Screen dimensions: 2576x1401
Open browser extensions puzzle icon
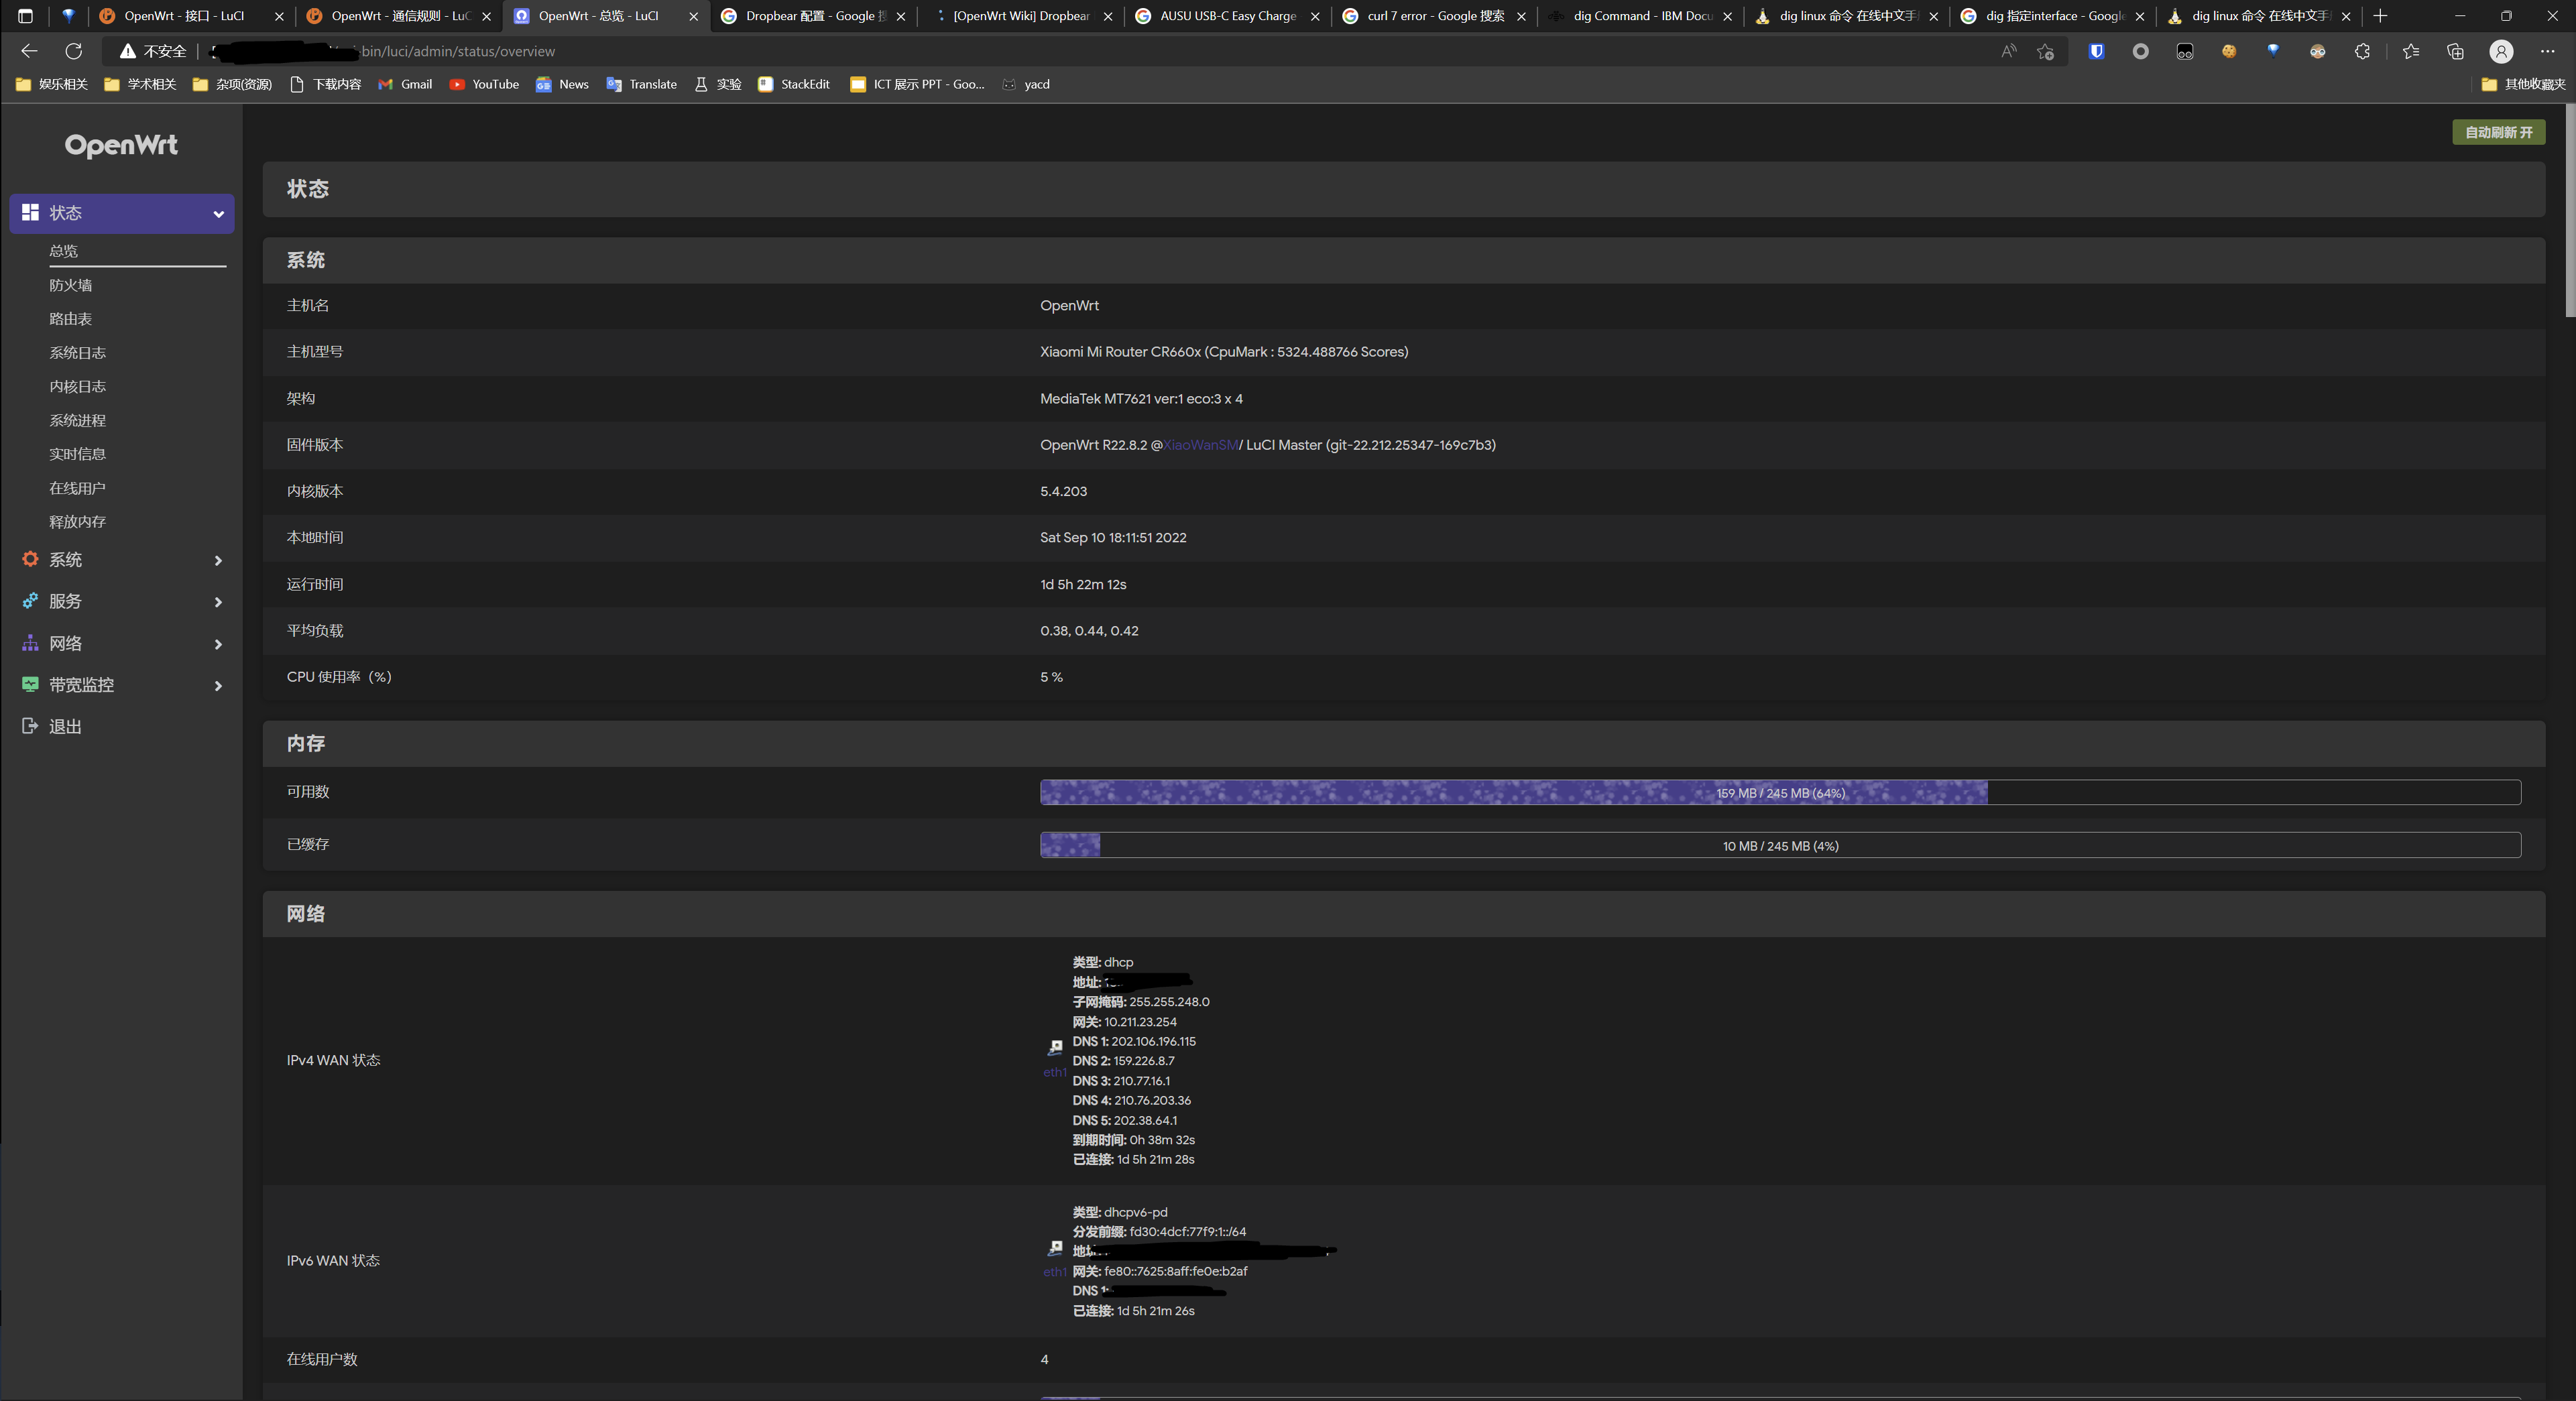[x=2362, y=51]
